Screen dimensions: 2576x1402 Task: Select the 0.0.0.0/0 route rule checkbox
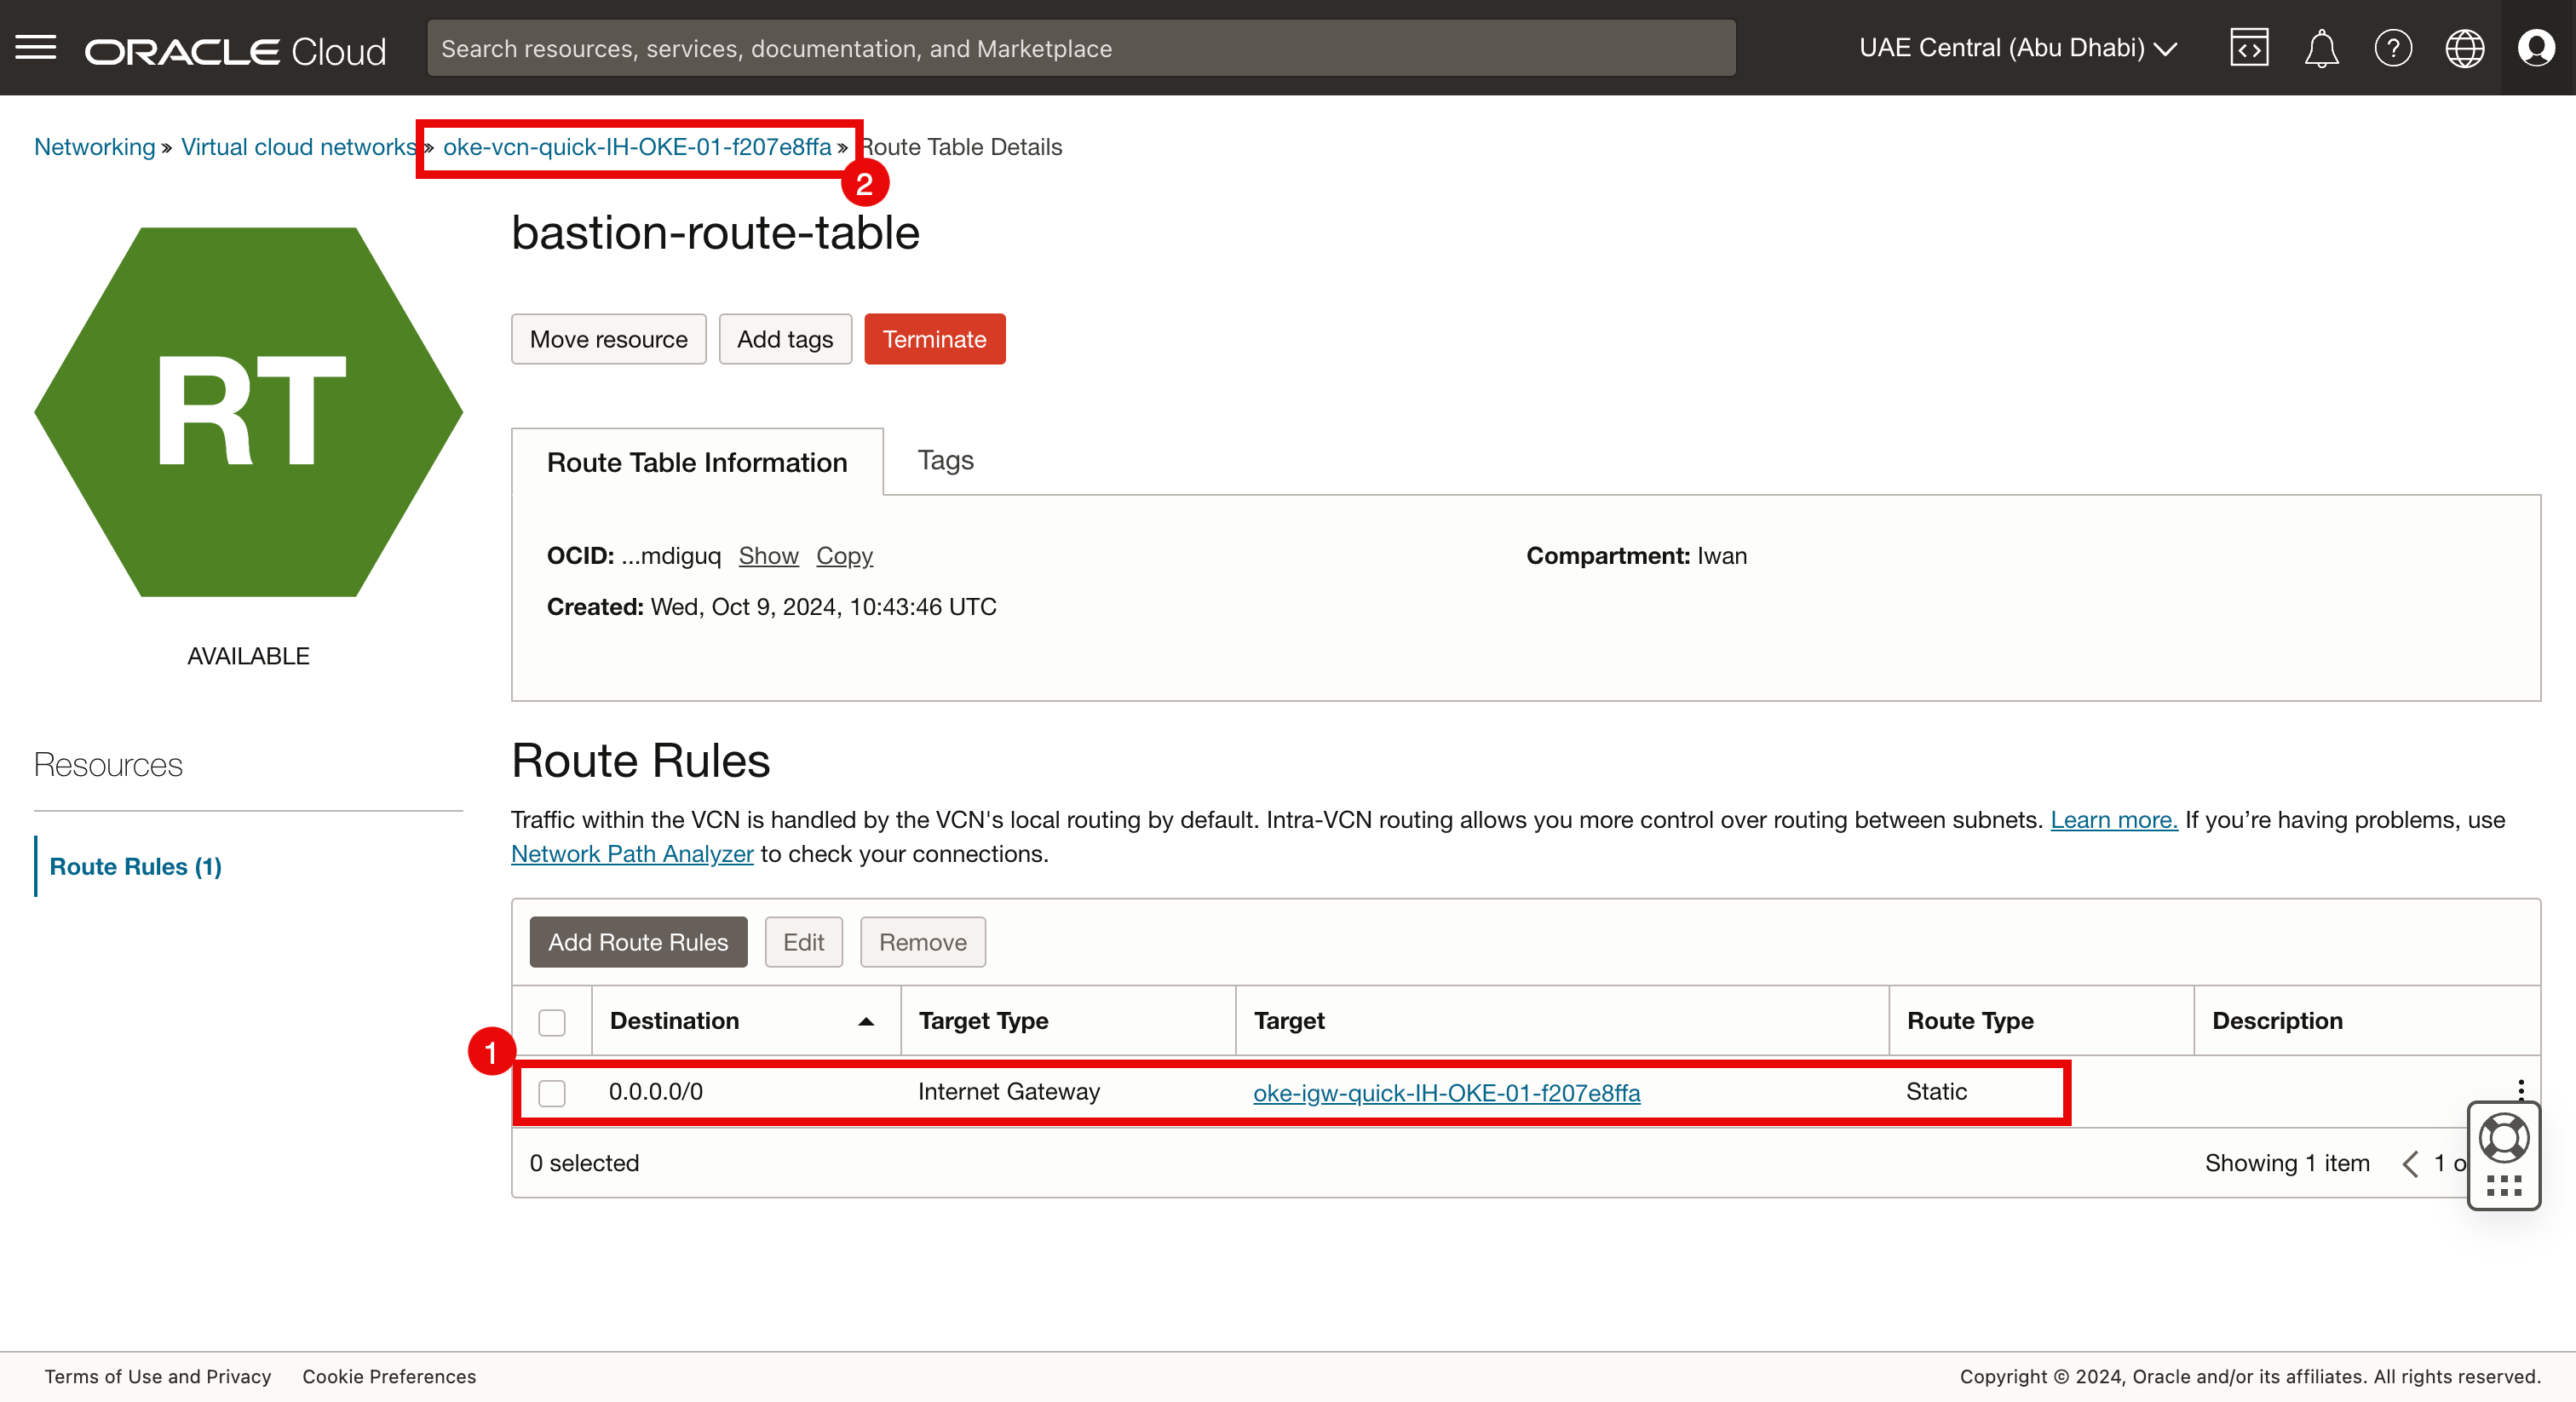(x=551, y=1092)
